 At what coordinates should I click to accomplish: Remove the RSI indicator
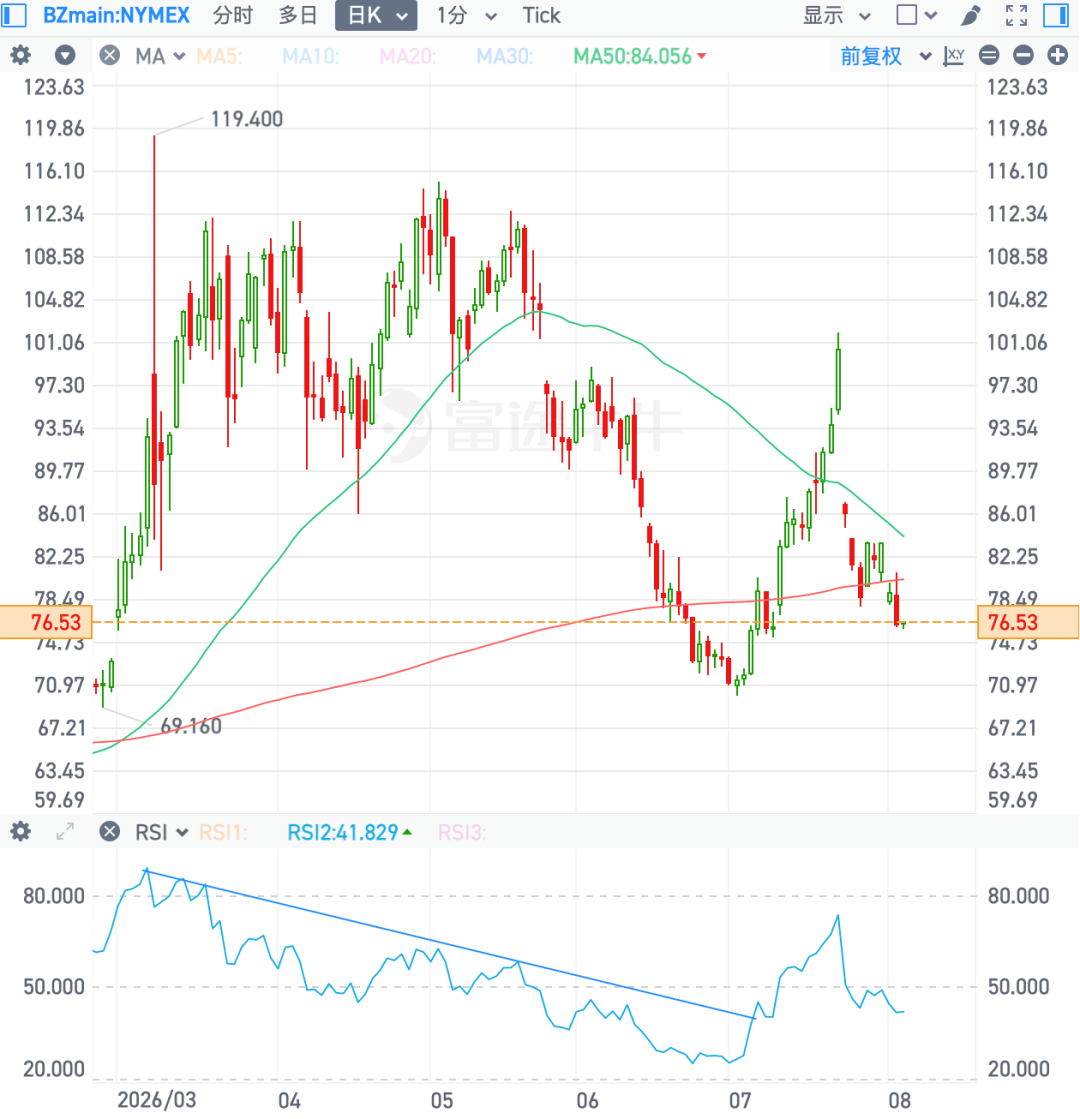tap(109, 831)
